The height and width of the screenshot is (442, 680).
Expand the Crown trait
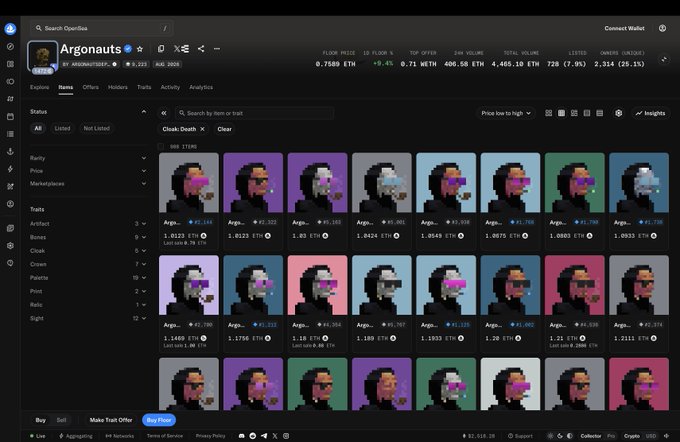tap(87, 264)
